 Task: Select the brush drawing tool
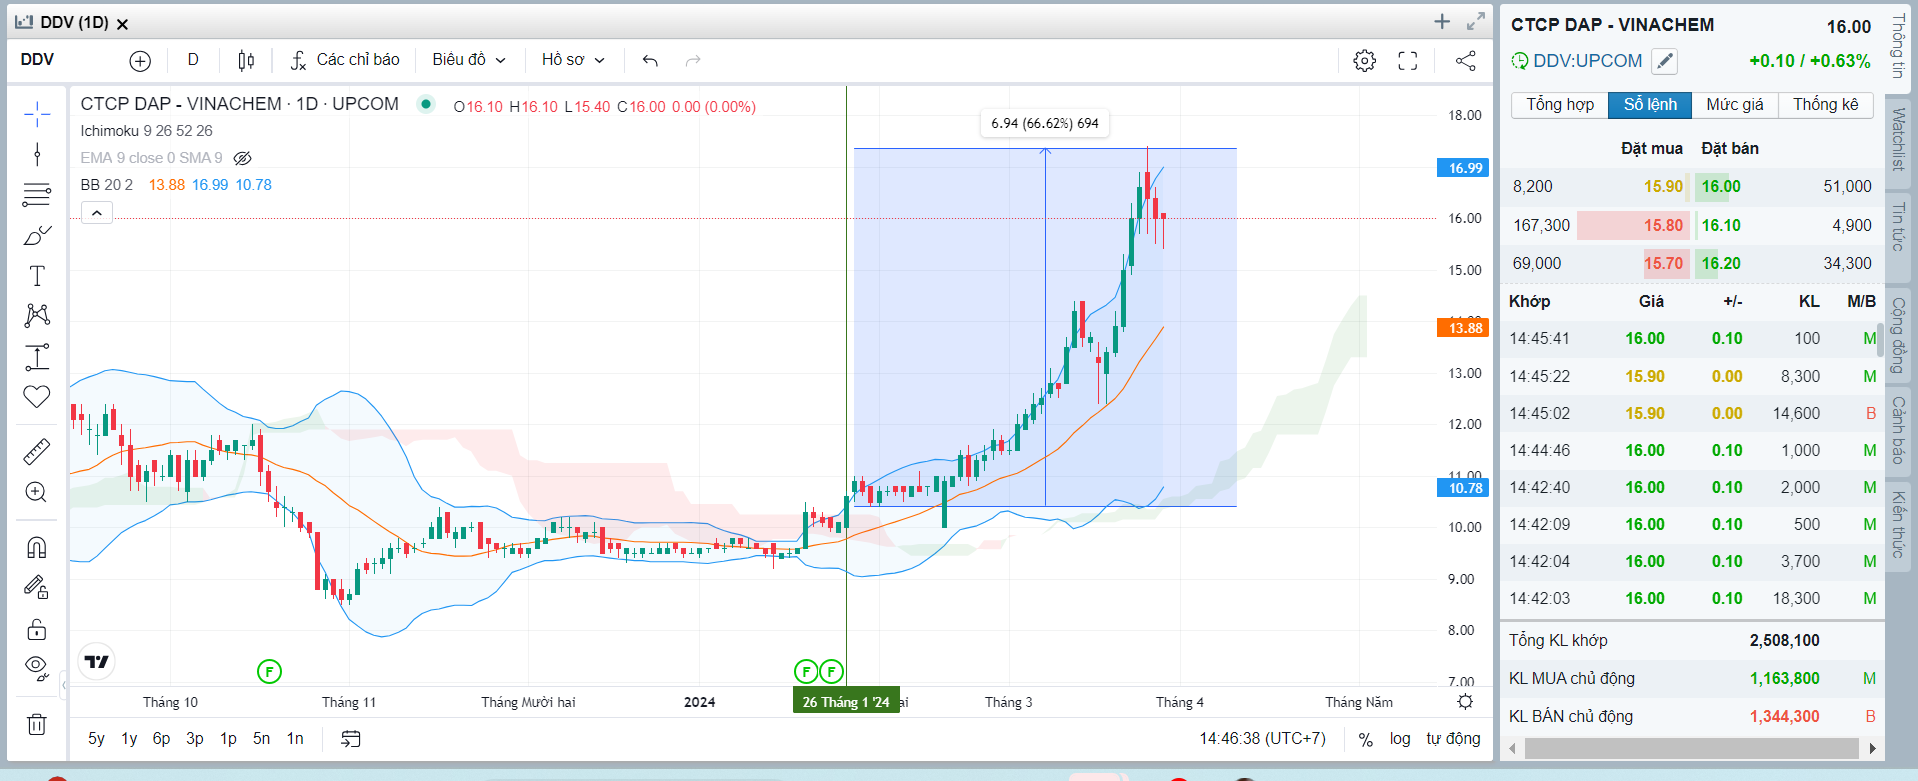click(x=37, y=235)
